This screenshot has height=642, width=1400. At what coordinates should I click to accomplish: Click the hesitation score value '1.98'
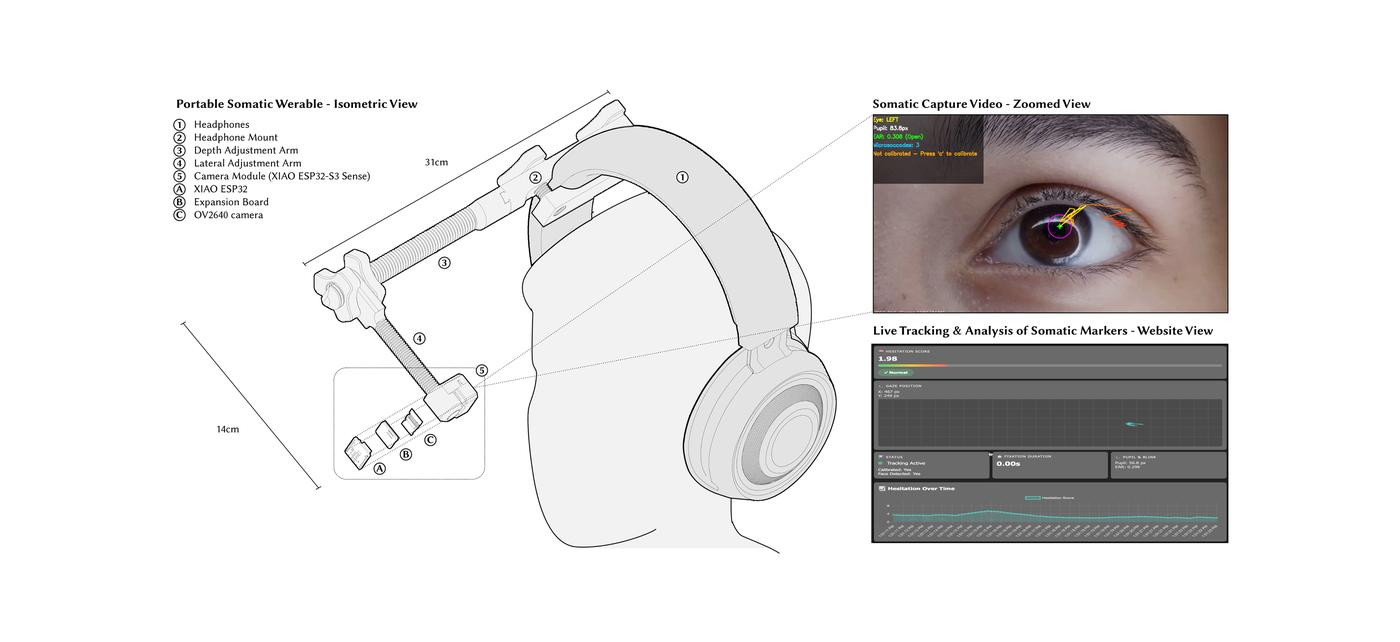[888, 359]
